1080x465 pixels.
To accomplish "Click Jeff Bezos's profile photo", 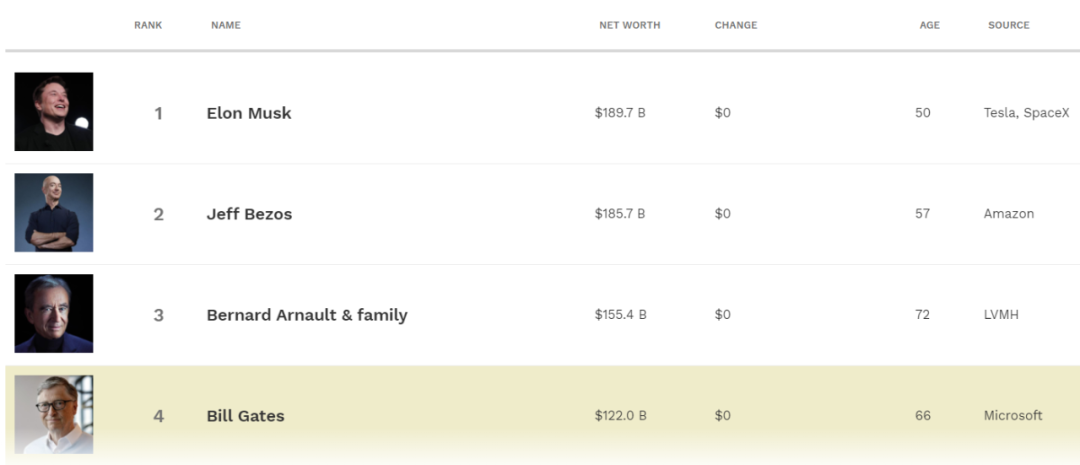I will [54, 213].
